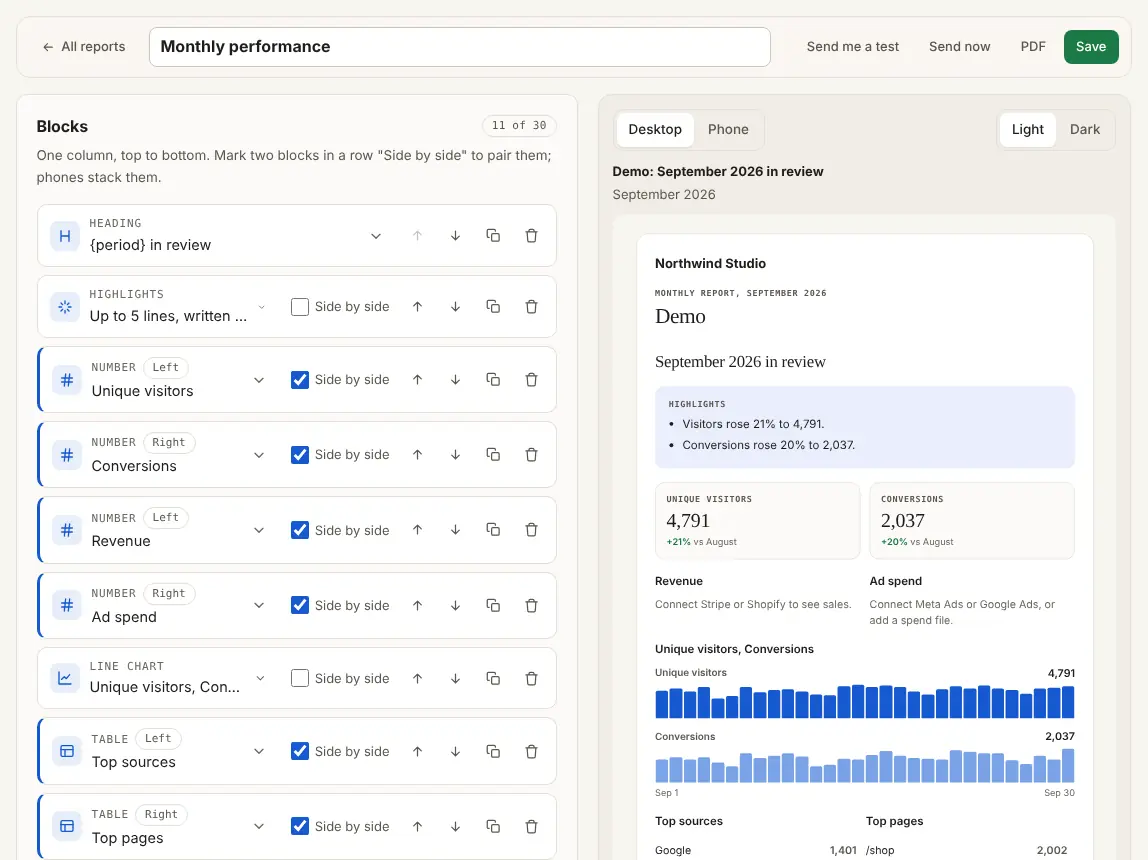Expand the Conversions block chevron

[258, 455]
